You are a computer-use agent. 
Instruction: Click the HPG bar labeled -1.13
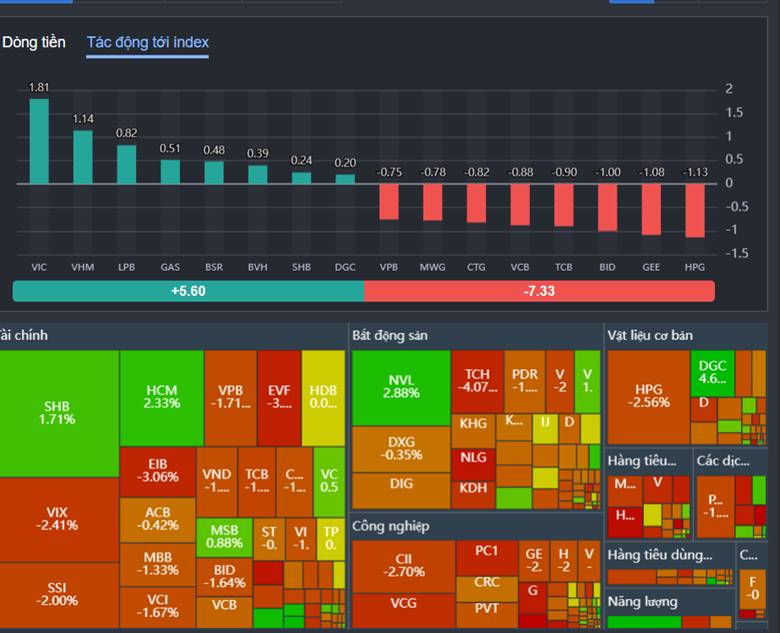tap(695, 211)
